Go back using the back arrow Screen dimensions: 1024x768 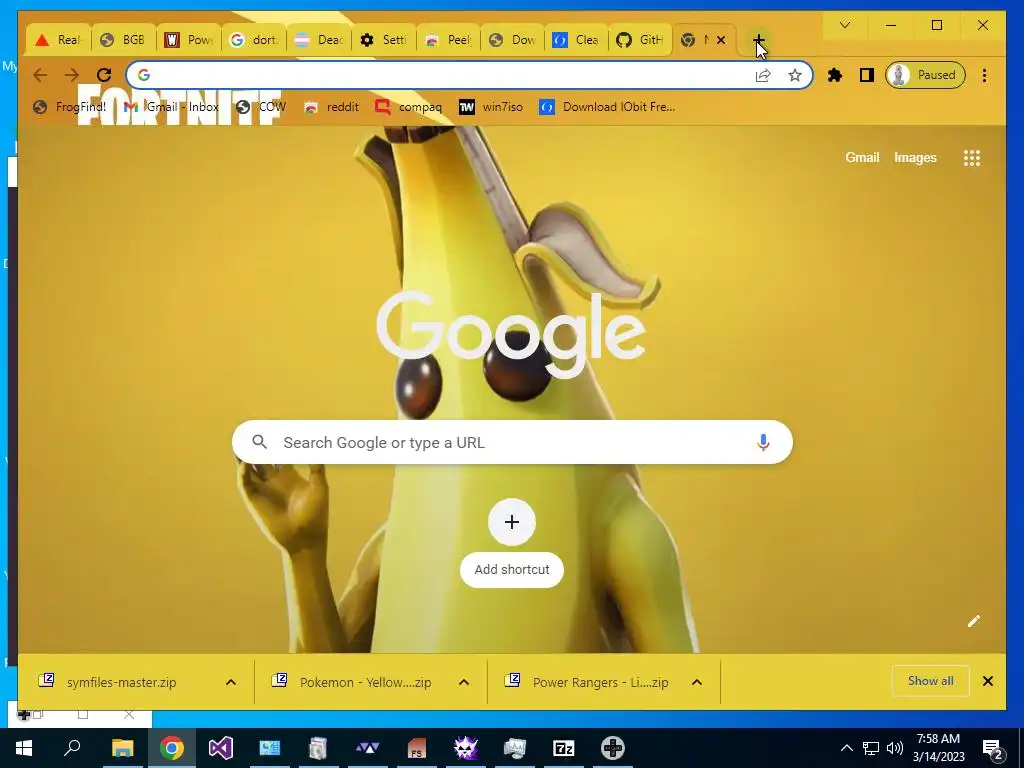point(40,75)
